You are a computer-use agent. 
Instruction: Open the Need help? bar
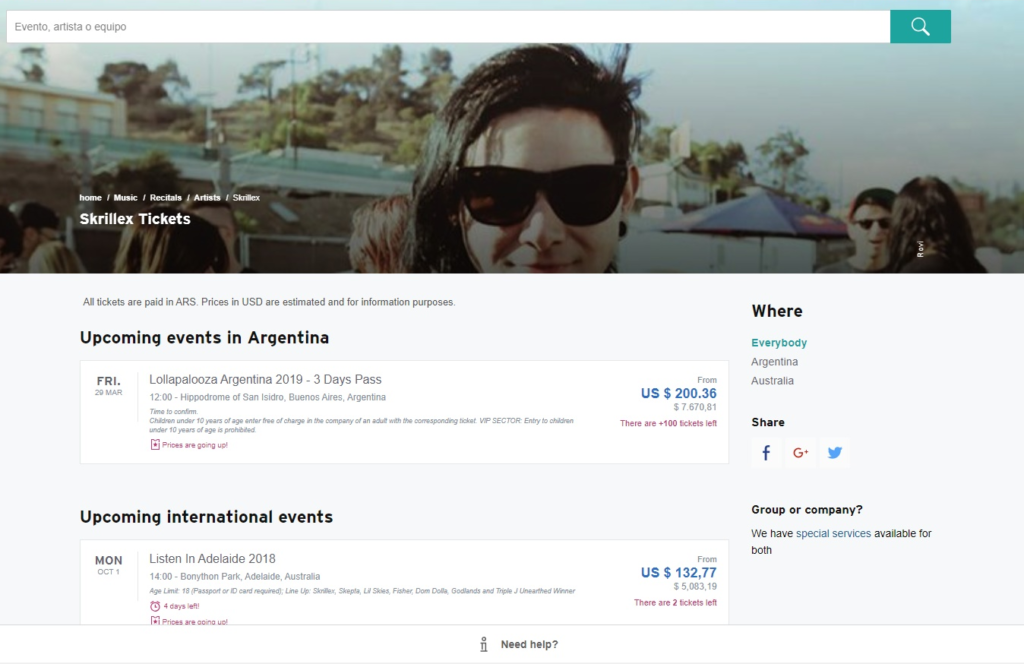coord(529,644)
